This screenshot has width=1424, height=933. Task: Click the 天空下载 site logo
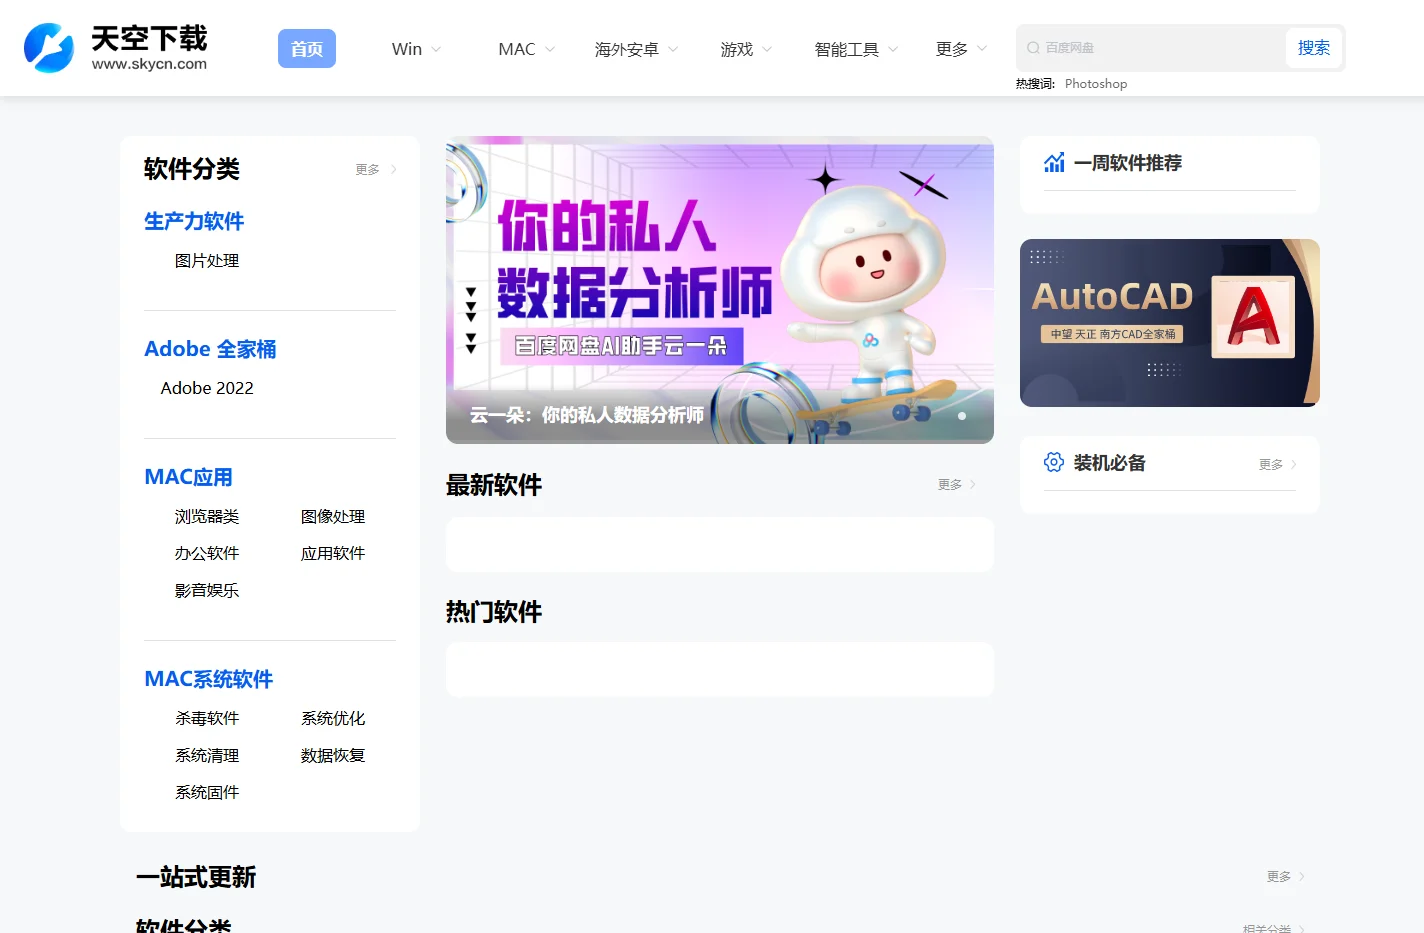tap(116, 48)
